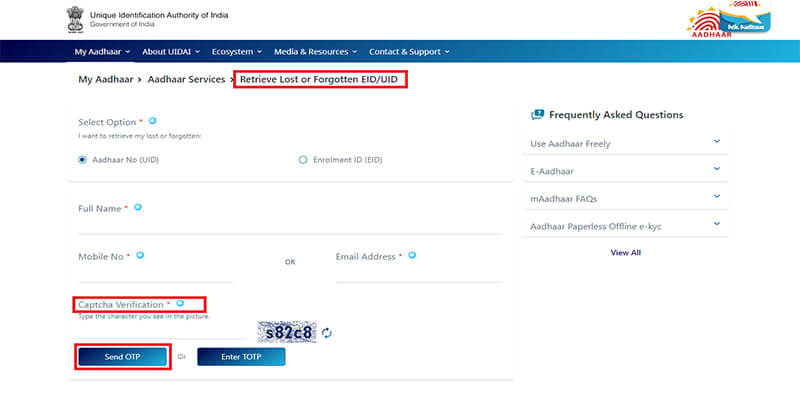Expand the mAadhaar FAQs section
Screen dimensions: 800x400
pyautogui.click(x=626, y=198)
